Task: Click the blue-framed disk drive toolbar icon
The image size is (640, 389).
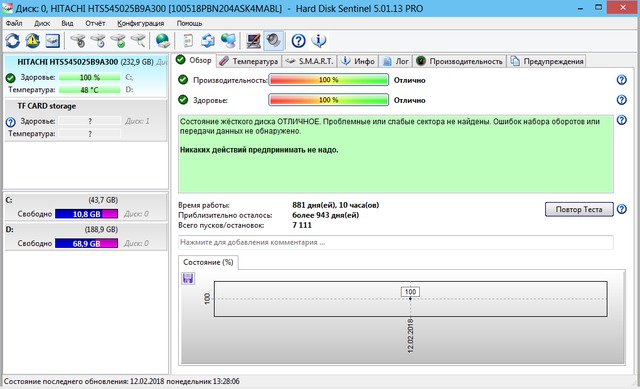Action: [x=53, y=41]
